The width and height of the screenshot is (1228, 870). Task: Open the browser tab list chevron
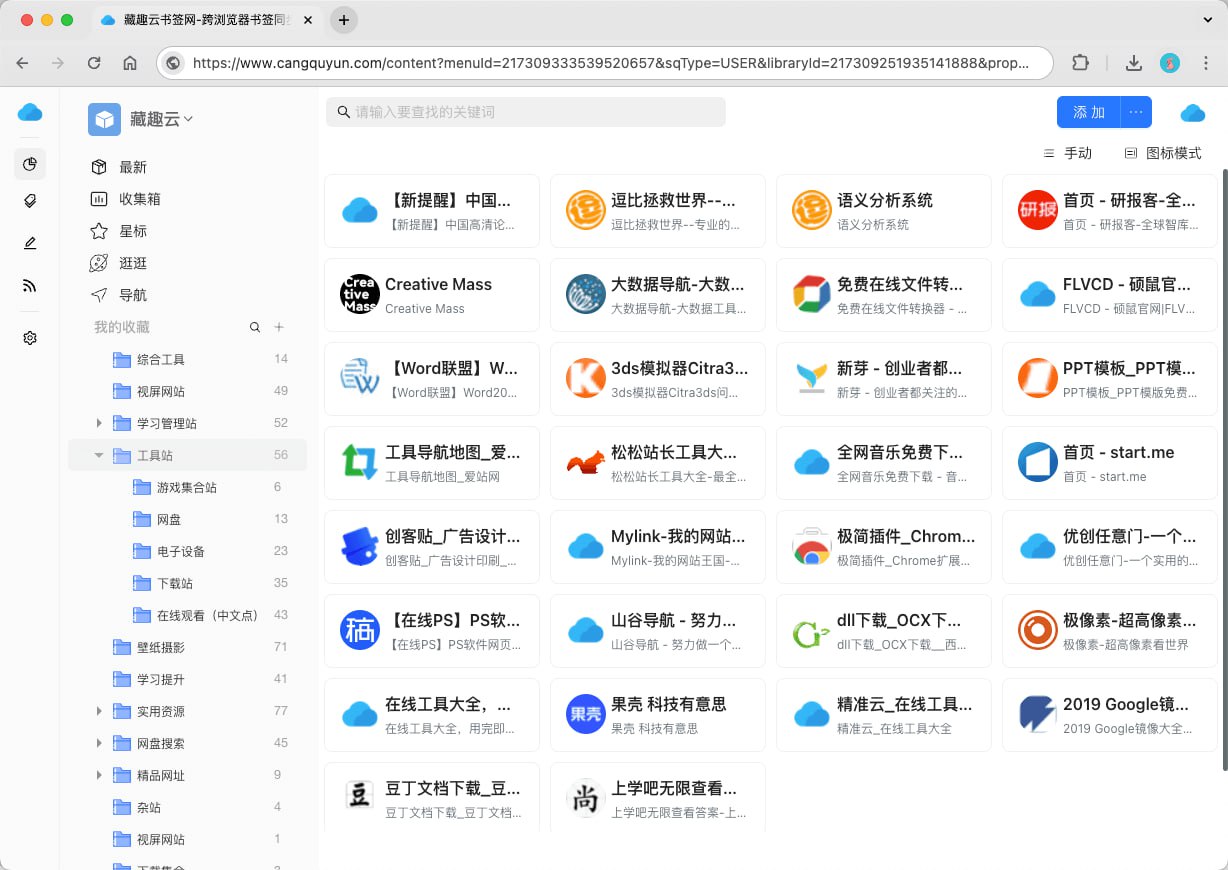(x=1207, y=19)
